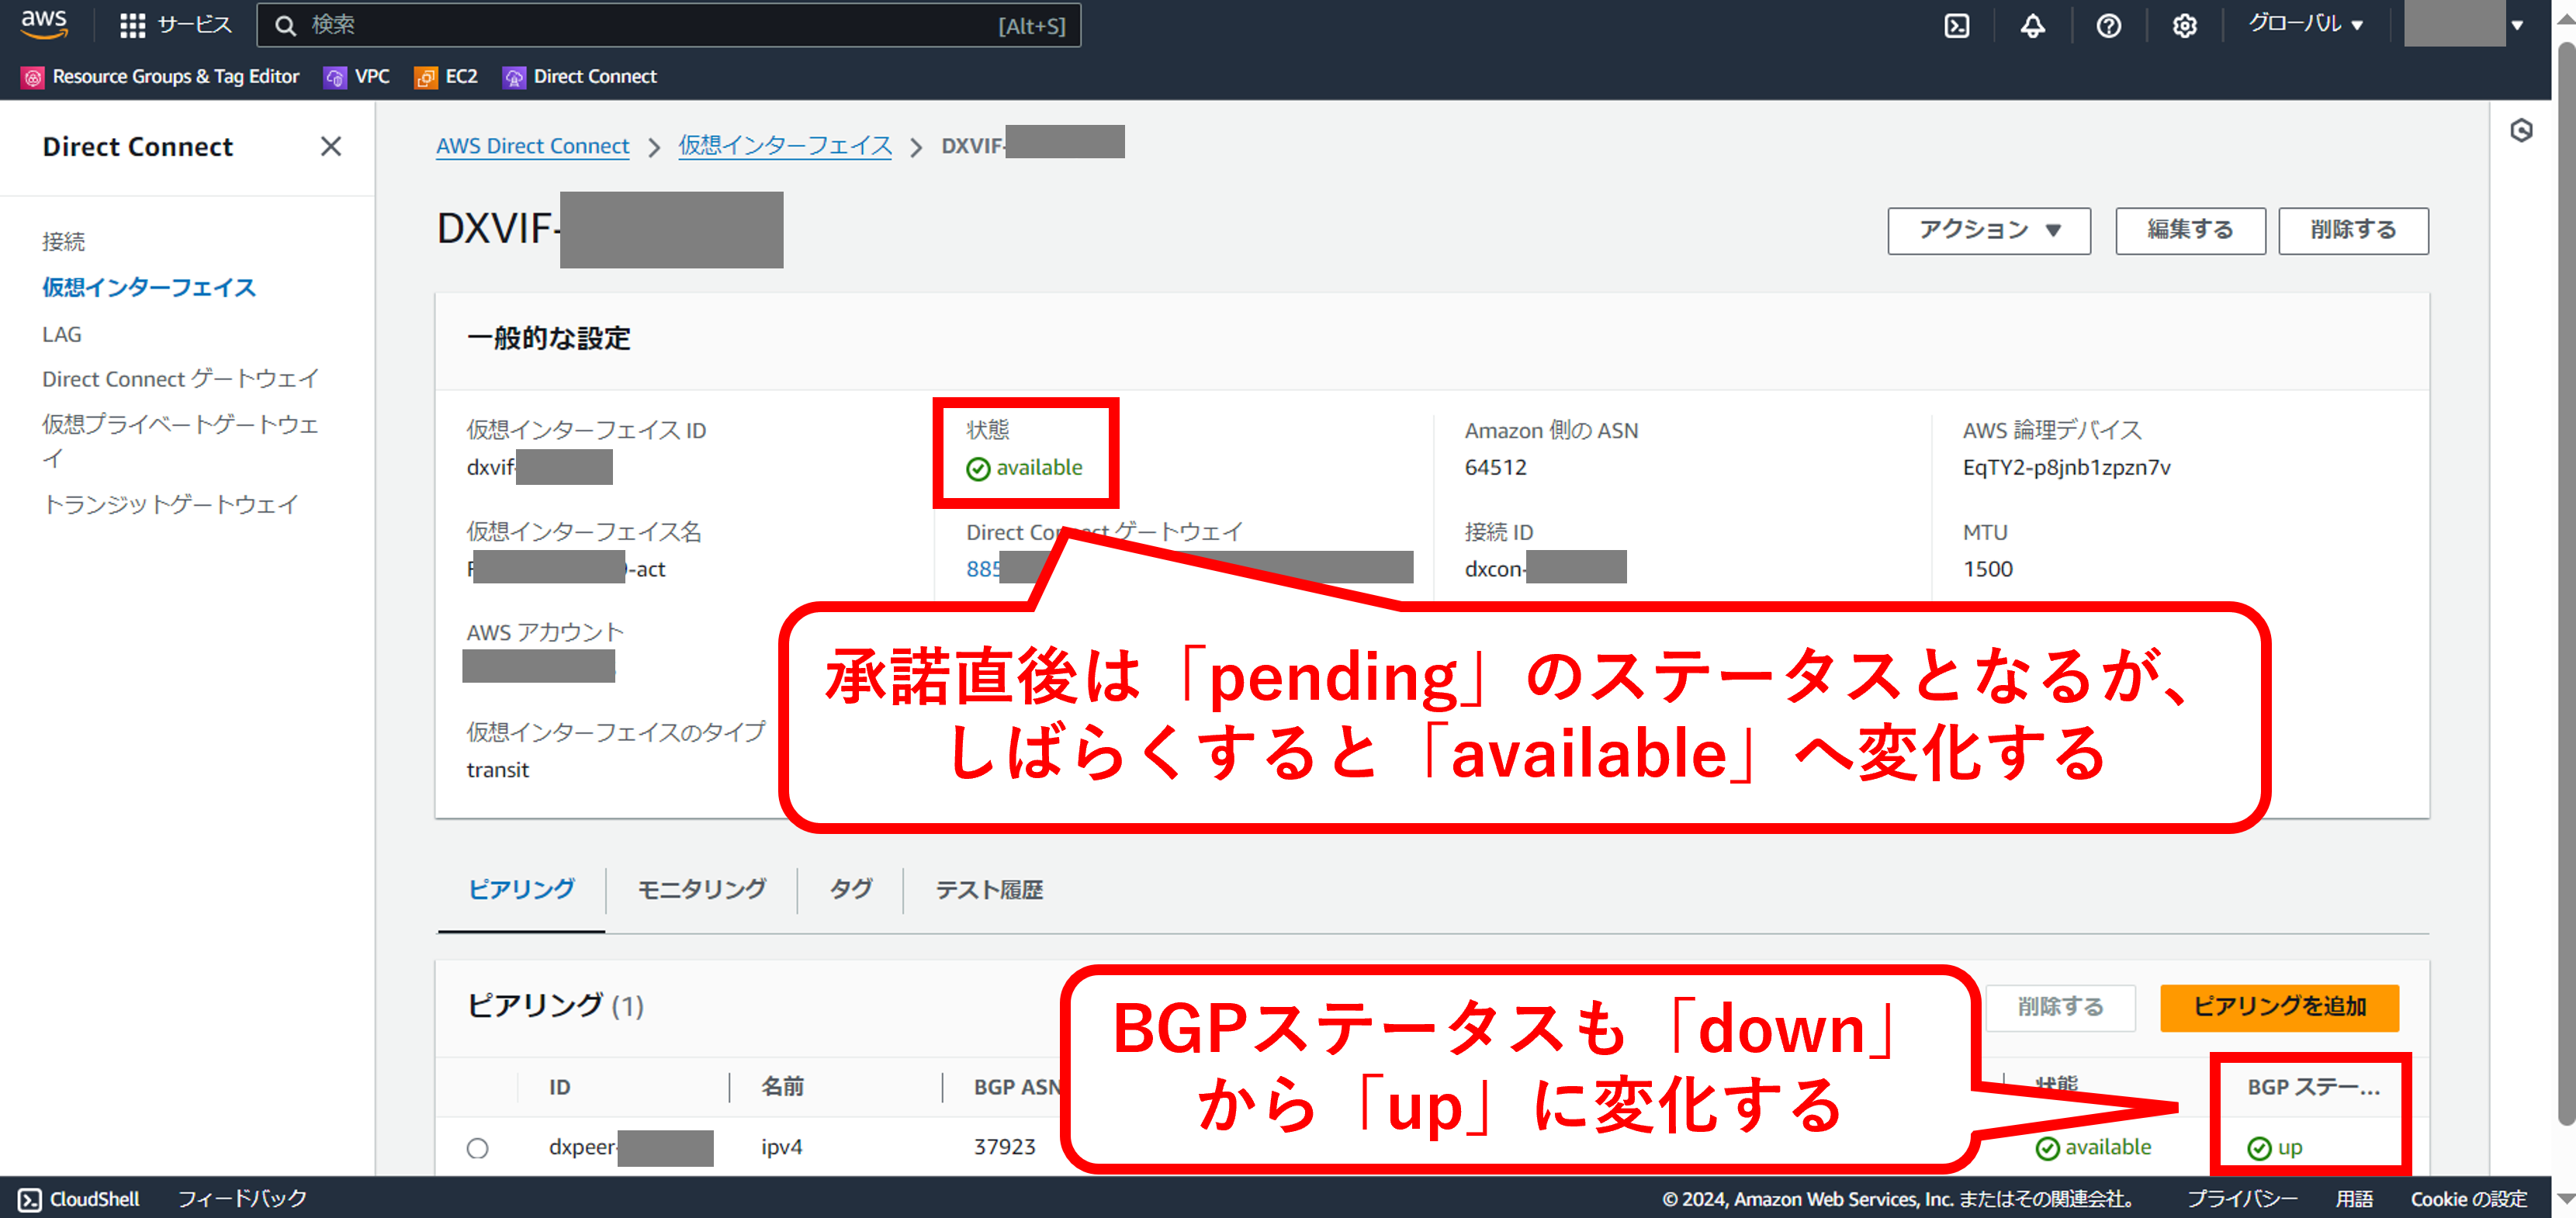Open the EC2 service shortcut
Image resolution: width=2576 pixels, height=1218 pixels.
click(x=446, y=77)
